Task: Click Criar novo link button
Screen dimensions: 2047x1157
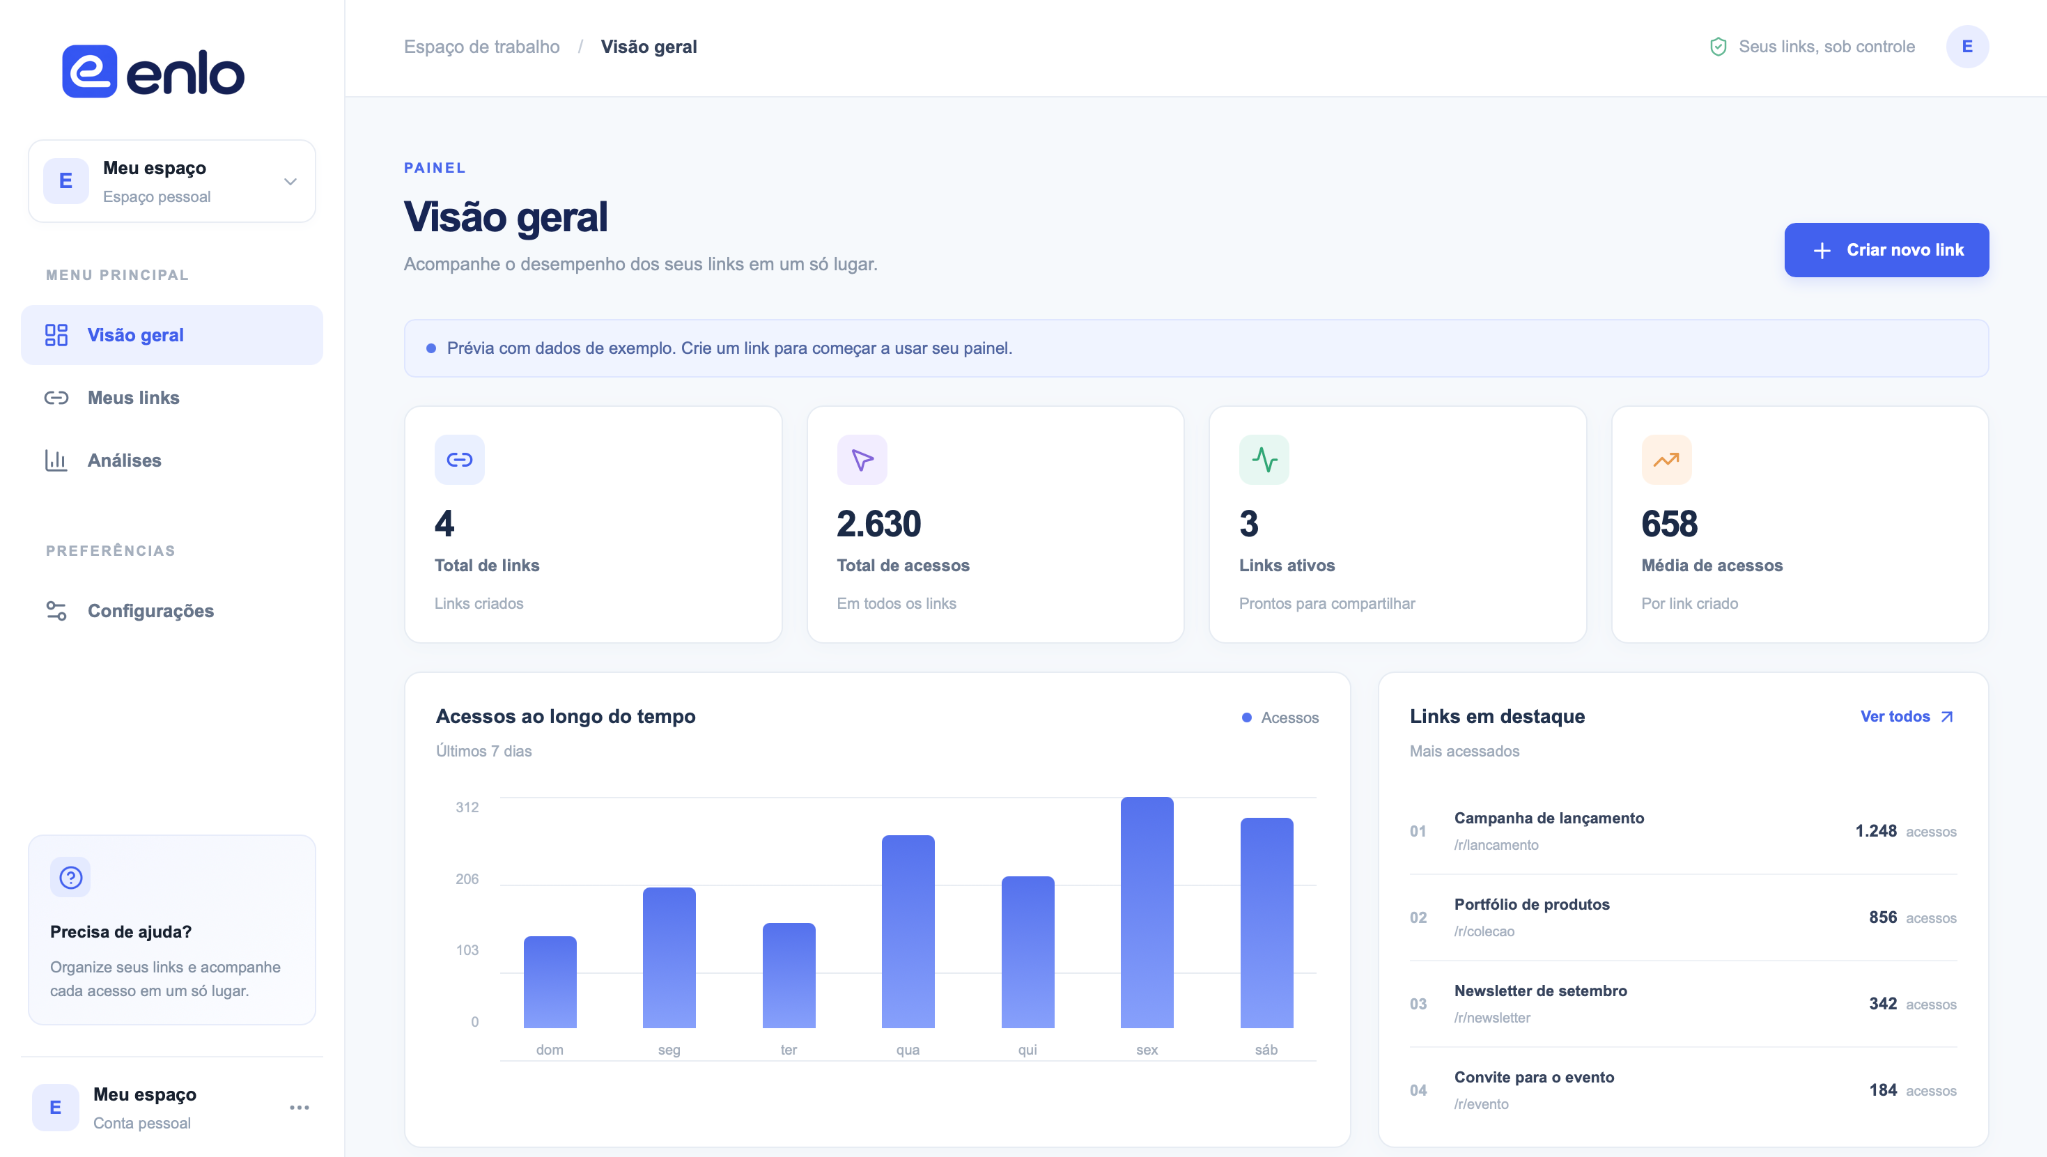Action: click(x=1886, y=250)
